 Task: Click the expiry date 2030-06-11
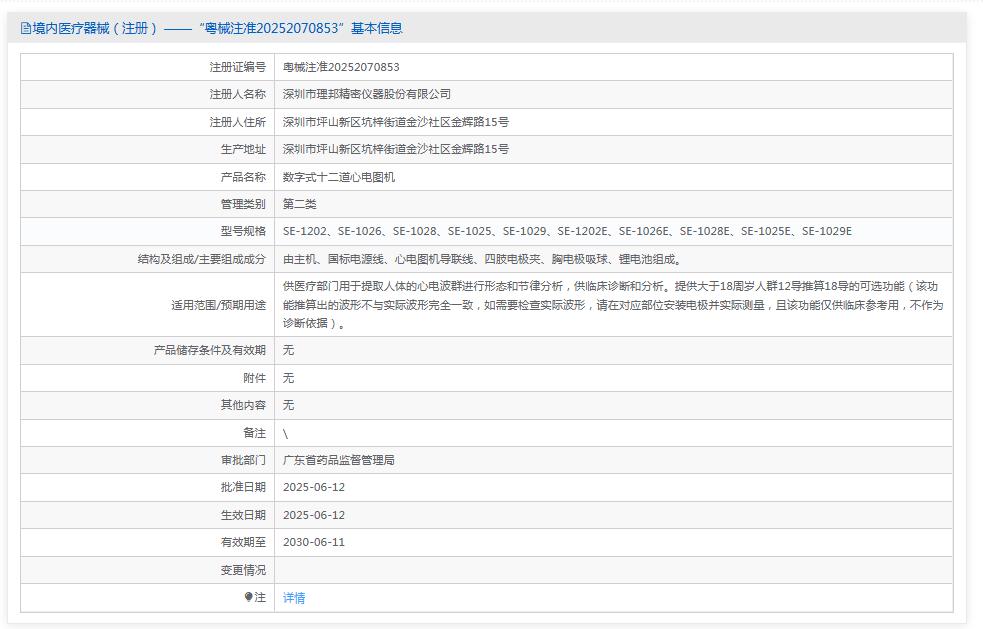tap(314, 542)
